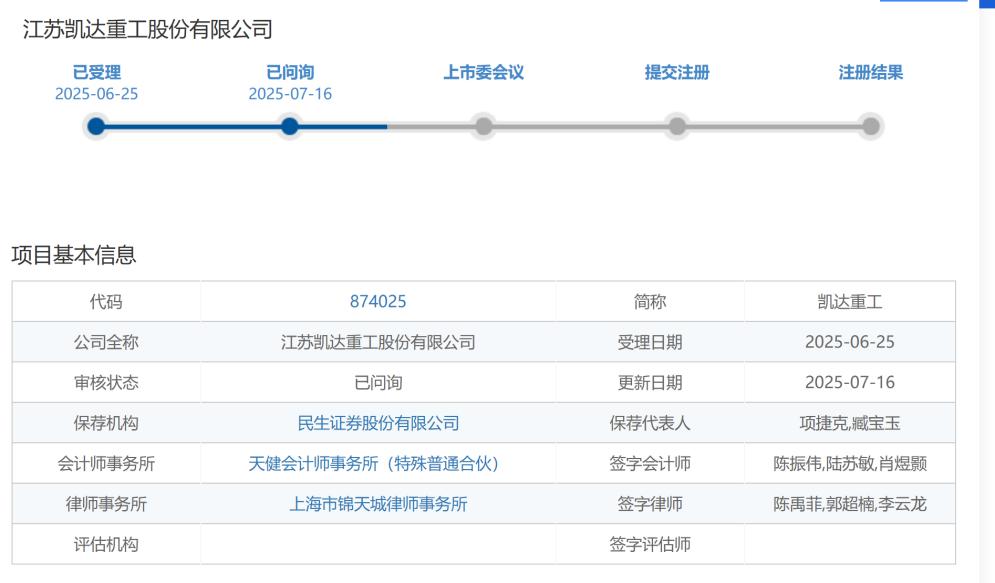995x583 pixels.
Task: Click the 凯达重工 short name cell
Action: tap(850, 301)
